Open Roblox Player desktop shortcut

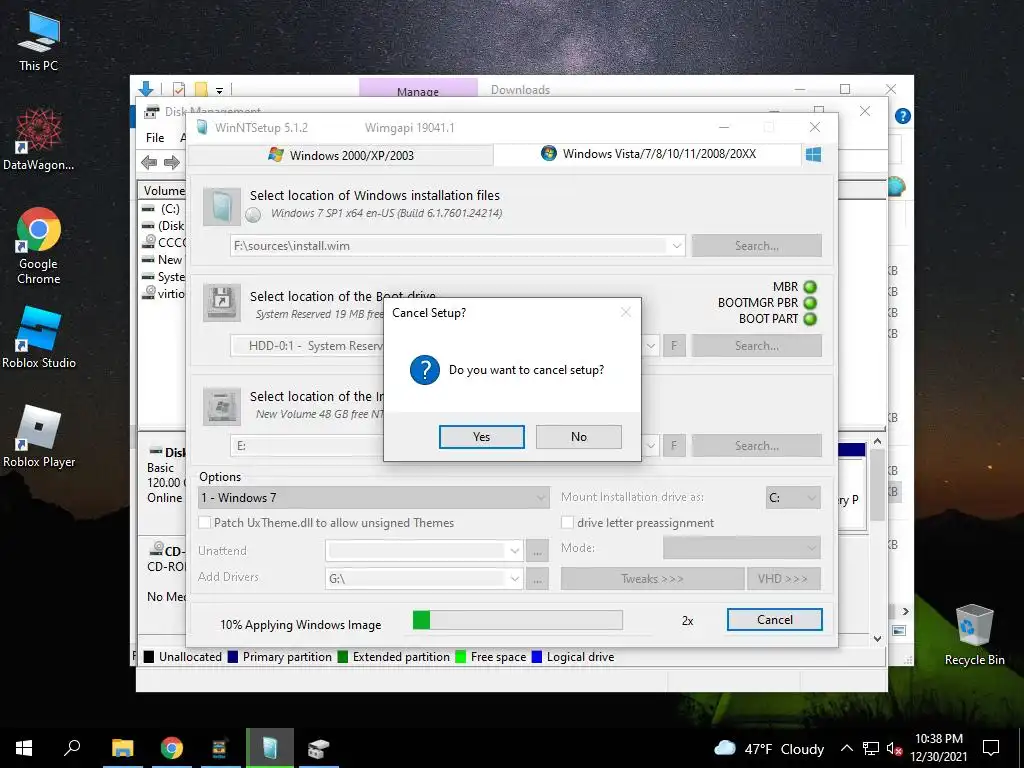(39, 437)
